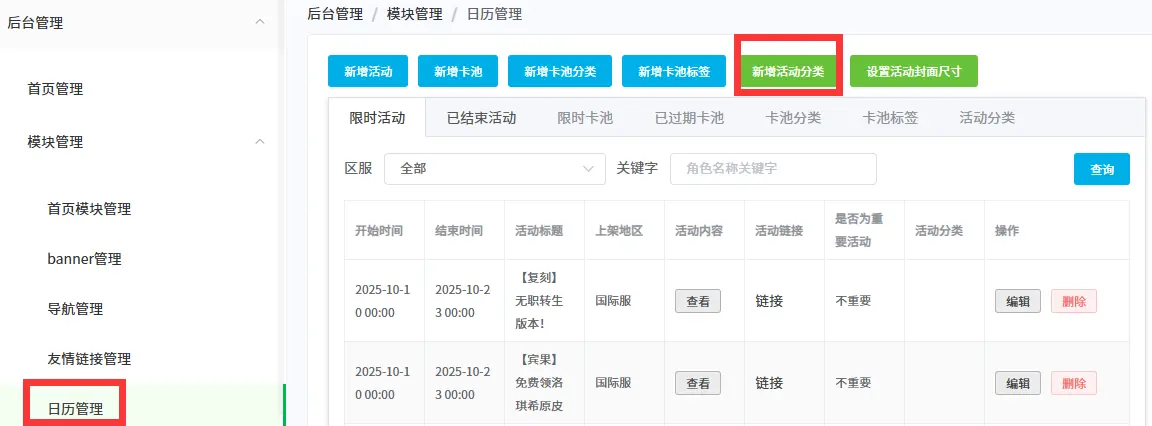The height and width of the screenshot is (426, 1152).
Task: Delete the 免费领洛琪希原皮 activity row
Action: (1073, 383)
